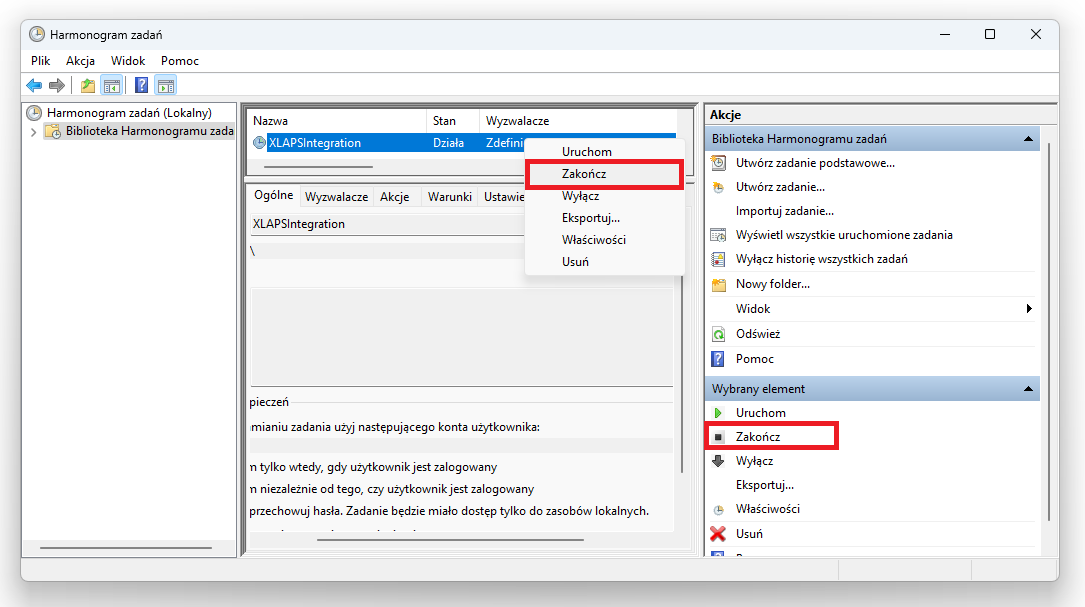Click the Back arrow toolbar icon

pos(34,86)
